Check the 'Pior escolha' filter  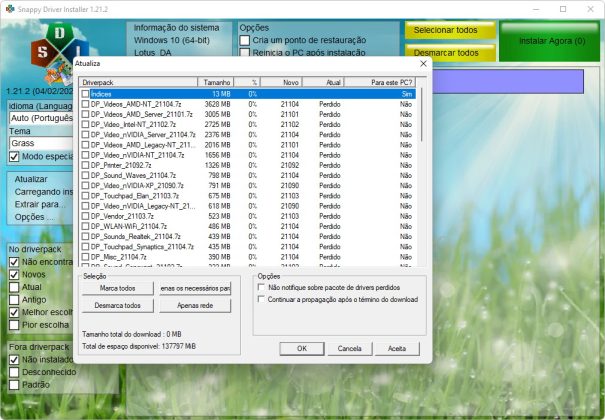tap(14, 325)
